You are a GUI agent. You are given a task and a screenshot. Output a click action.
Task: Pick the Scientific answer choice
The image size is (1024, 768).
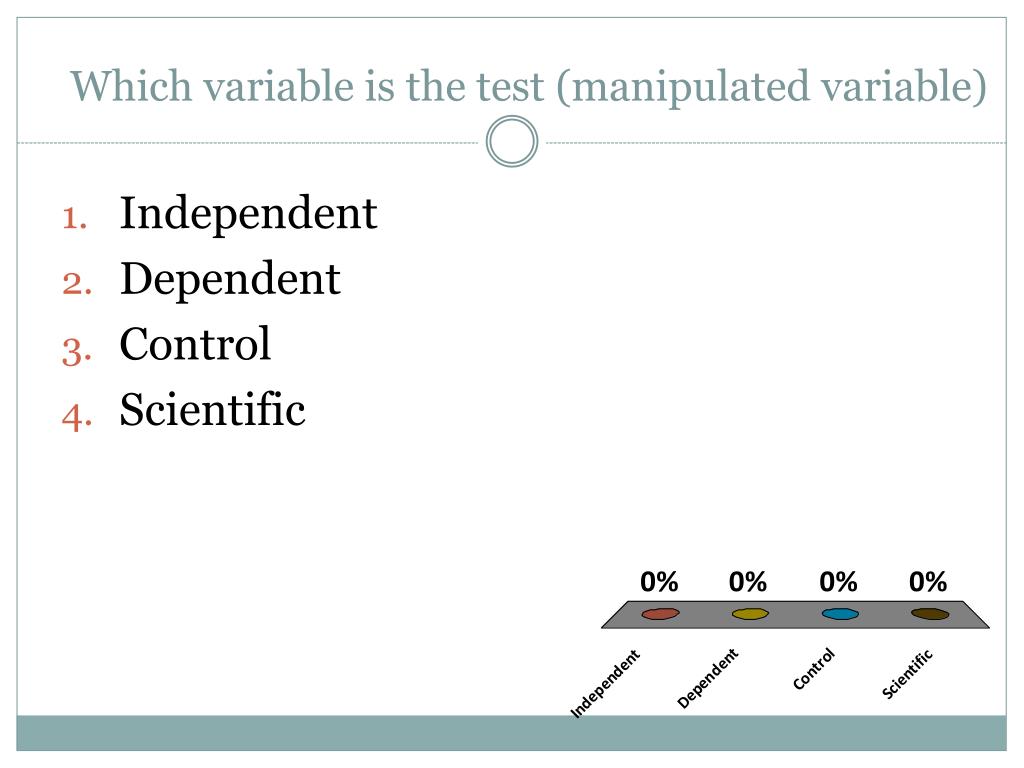click(x=212, y=409)
